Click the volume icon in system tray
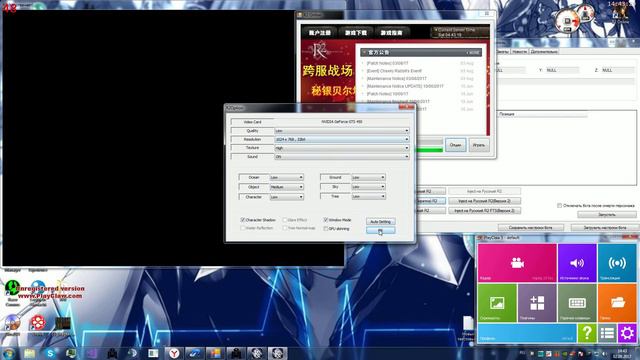Image resolution: width=640 pixels, height=360 pixels. pos(604,353)
